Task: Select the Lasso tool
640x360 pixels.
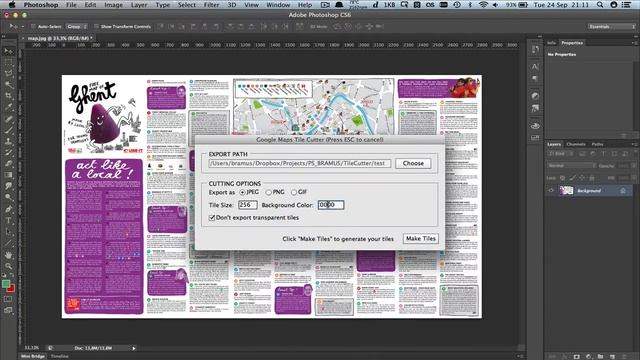Action: [9, 74]
